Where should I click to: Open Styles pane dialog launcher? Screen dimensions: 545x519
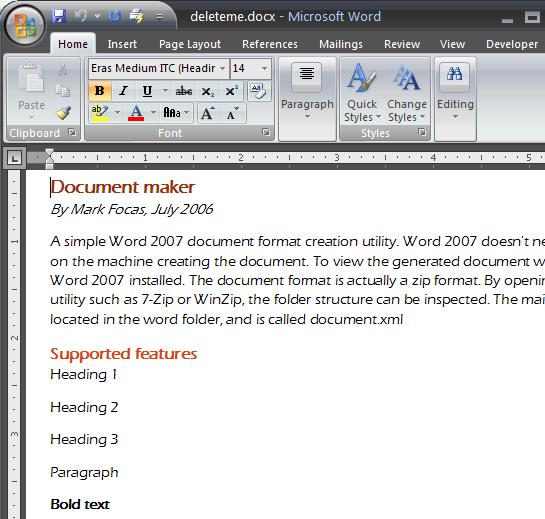422,132
